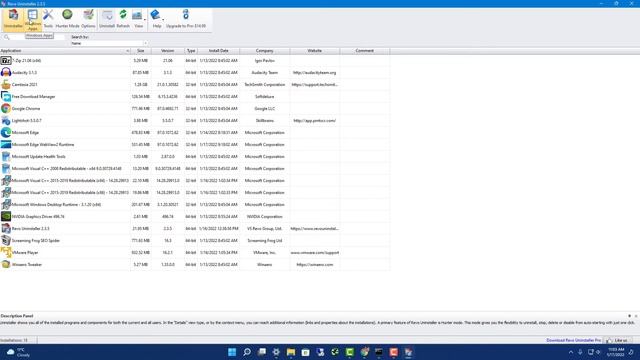
Task: Open Settings gear in the taskbar
Action: (x=276, y=352)
